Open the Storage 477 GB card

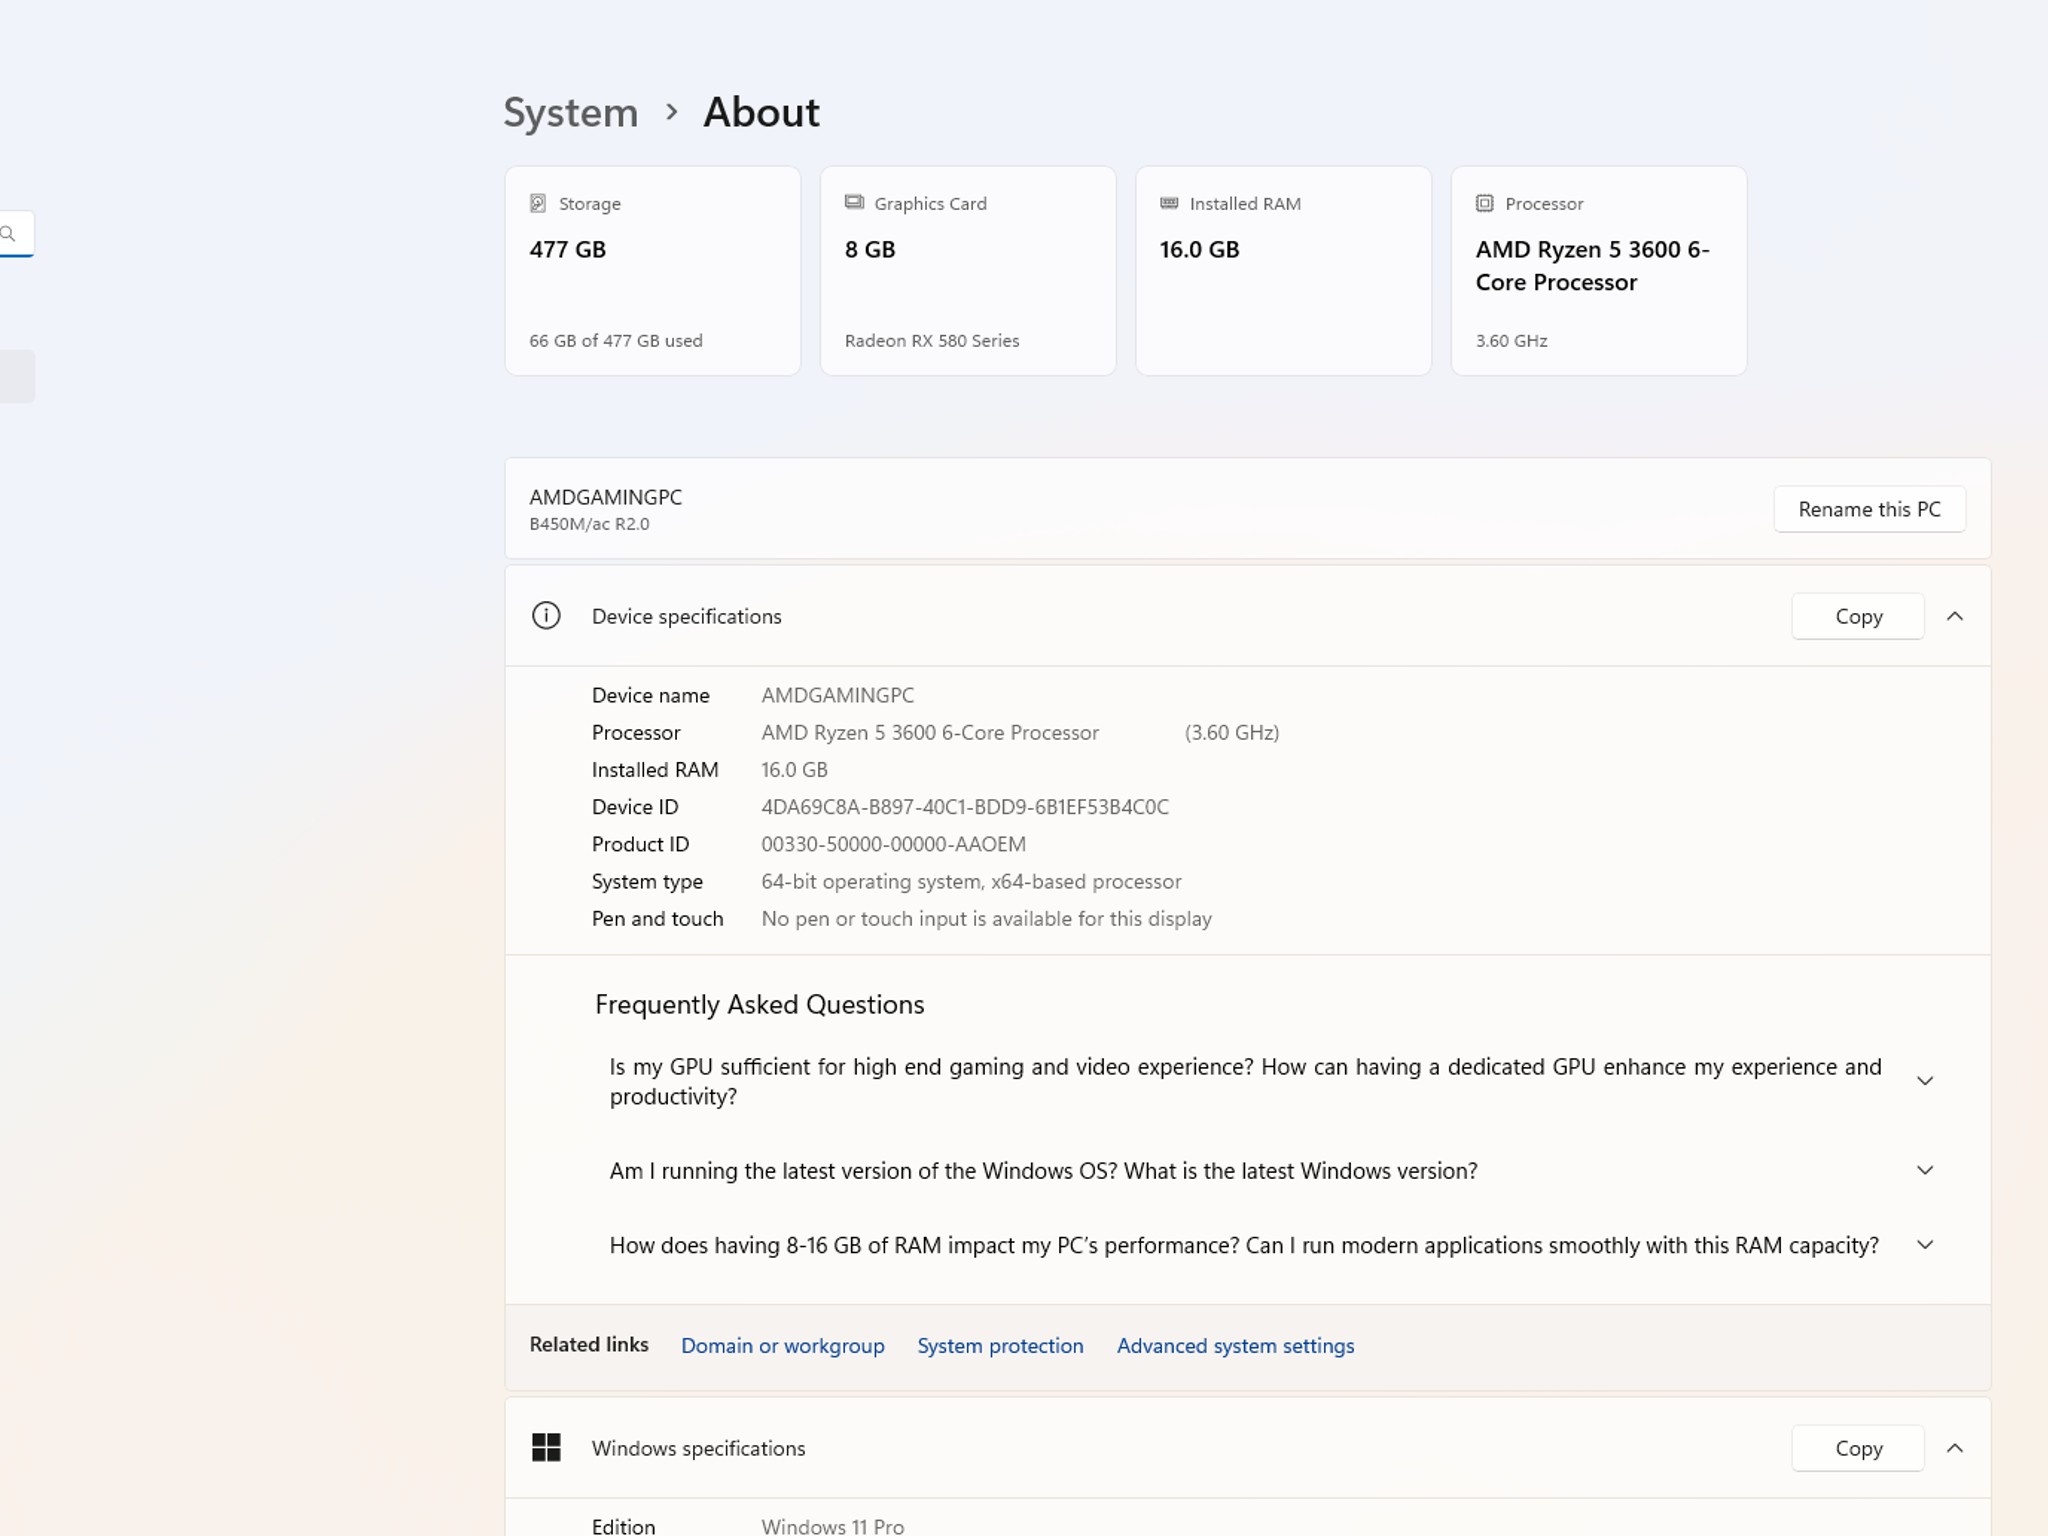click(x=652, y=271)
